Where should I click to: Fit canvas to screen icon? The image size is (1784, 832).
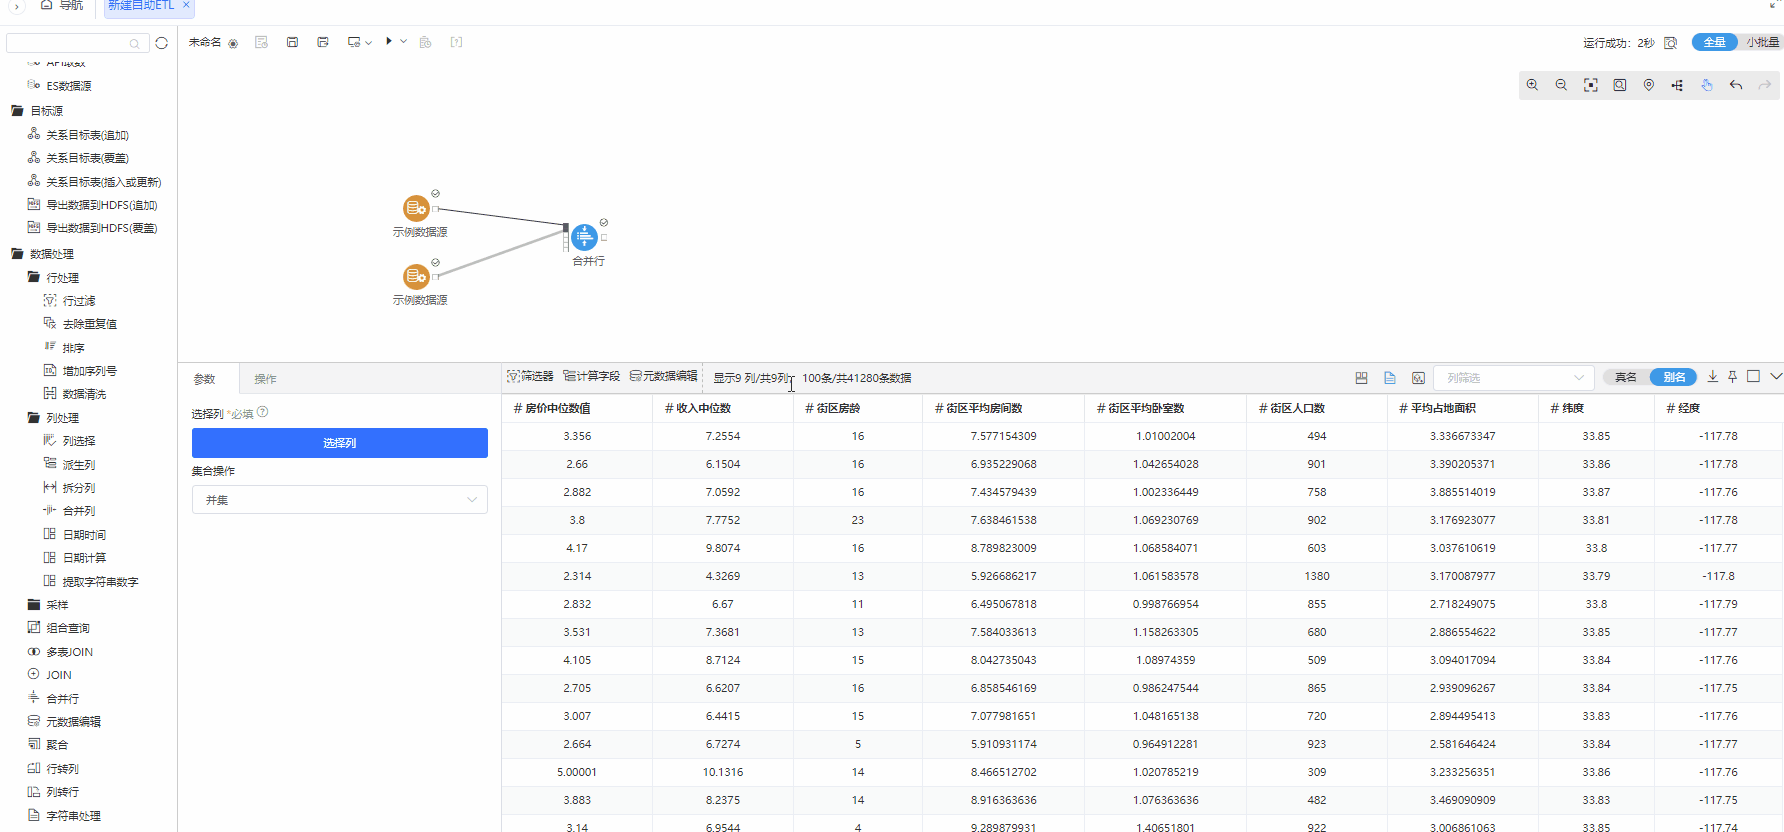click(1590, 85)
